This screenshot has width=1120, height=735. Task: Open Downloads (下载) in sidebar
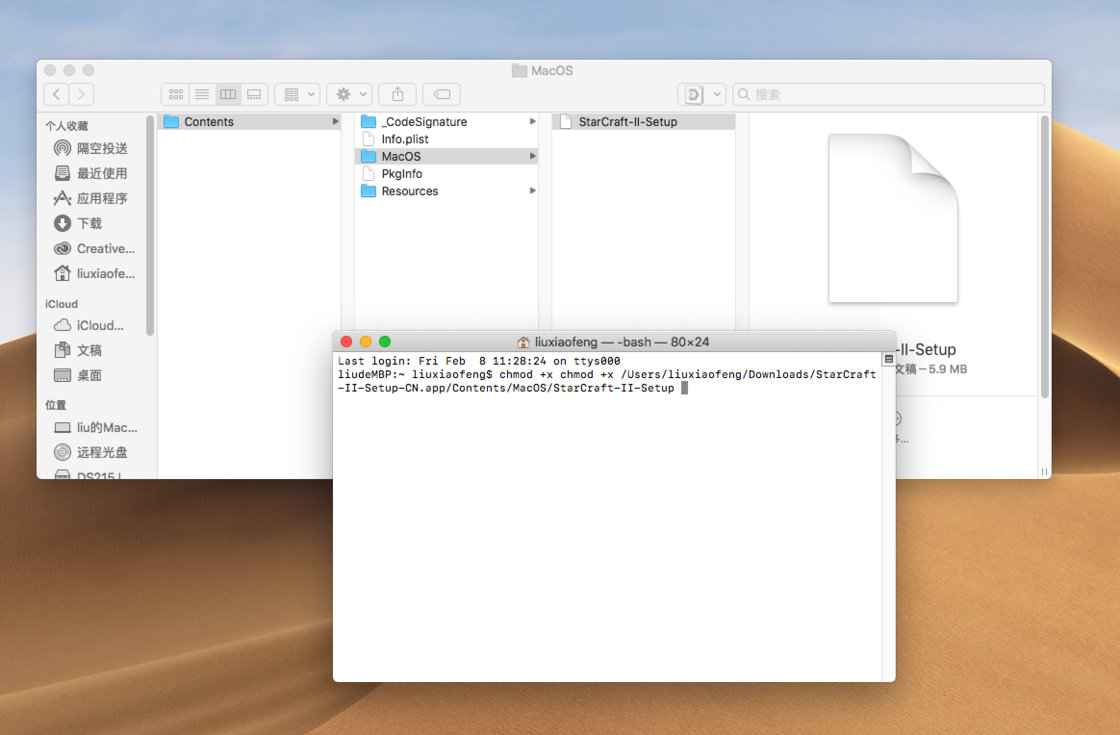(89, 223)
